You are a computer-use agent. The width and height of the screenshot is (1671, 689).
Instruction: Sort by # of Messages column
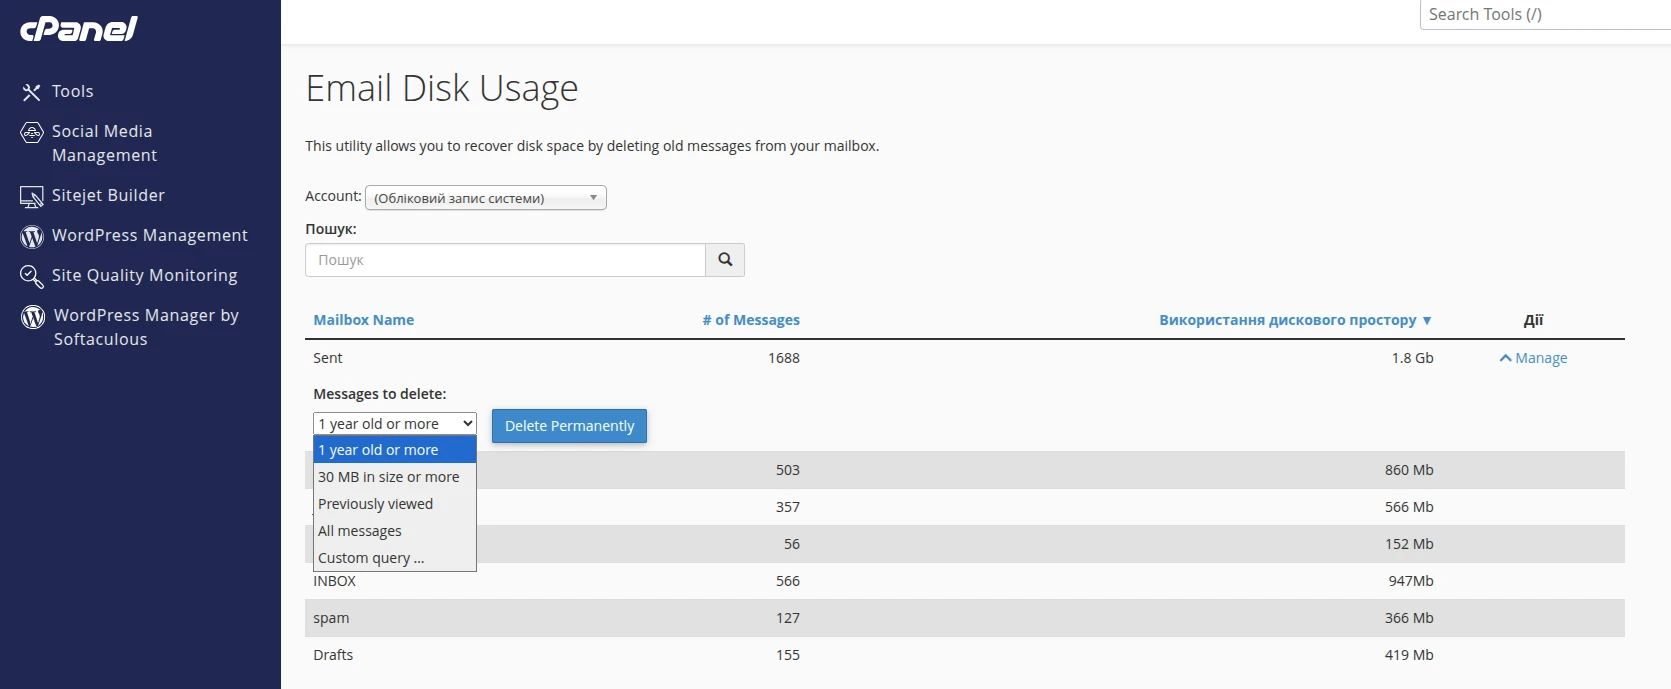tap(750, 320)
